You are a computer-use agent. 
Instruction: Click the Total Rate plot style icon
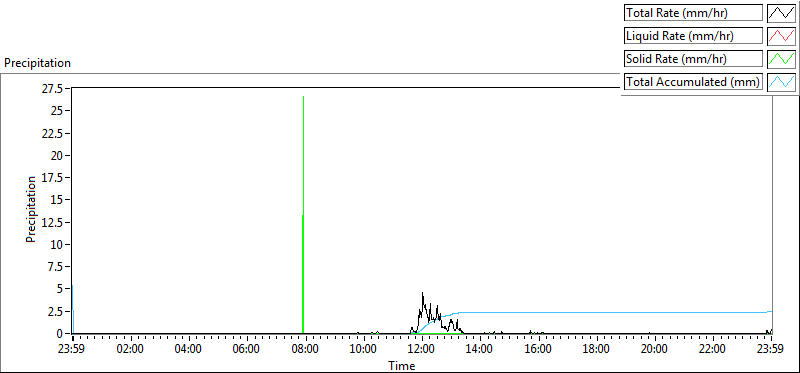[x=781, y=13]
